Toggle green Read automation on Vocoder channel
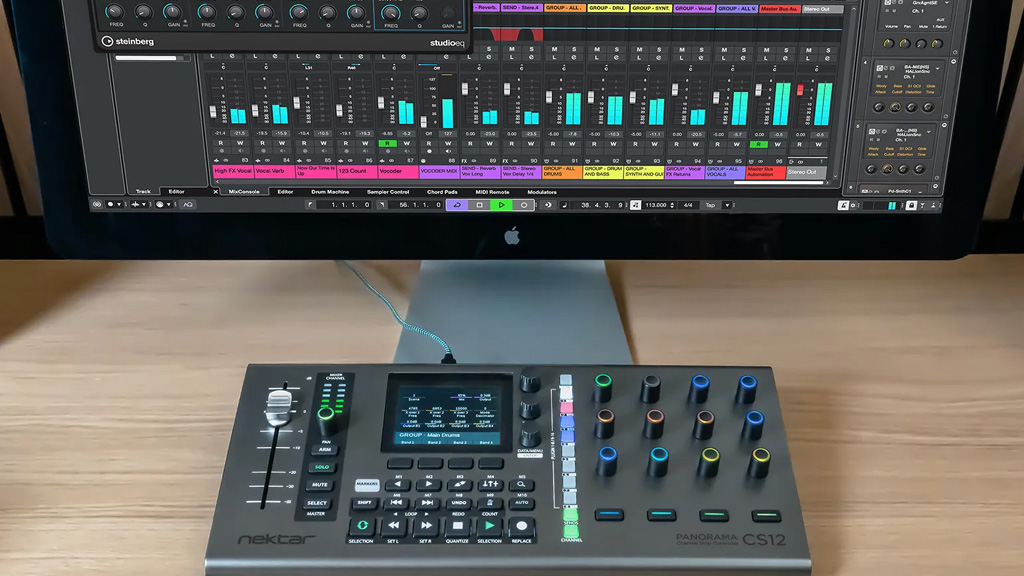 387,143
